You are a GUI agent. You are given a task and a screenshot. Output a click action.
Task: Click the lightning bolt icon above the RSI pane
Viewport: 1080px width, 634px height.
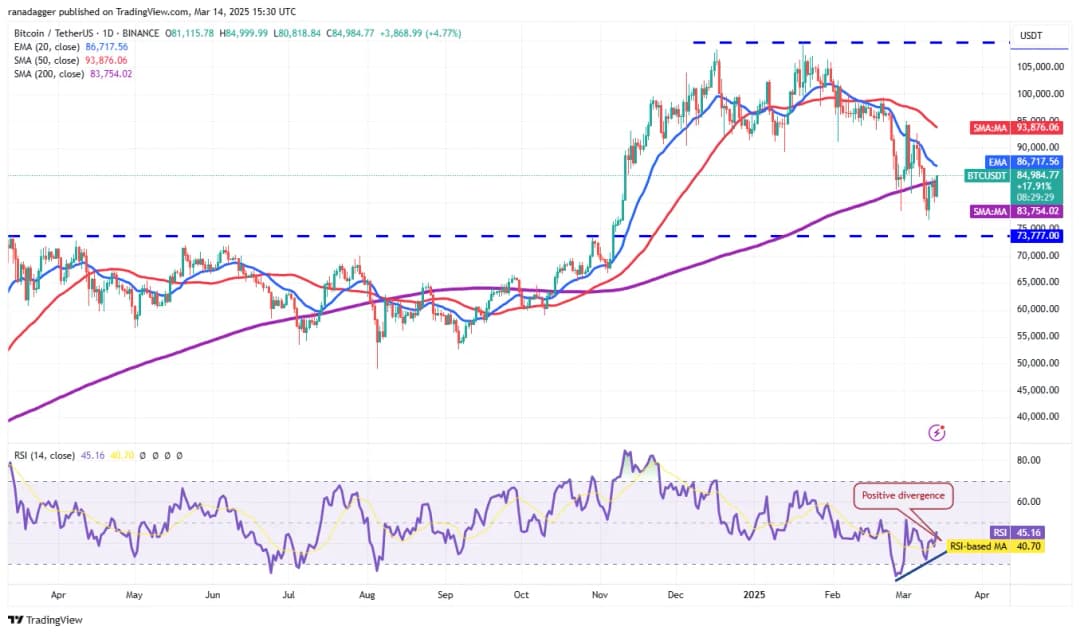(937, 433)
